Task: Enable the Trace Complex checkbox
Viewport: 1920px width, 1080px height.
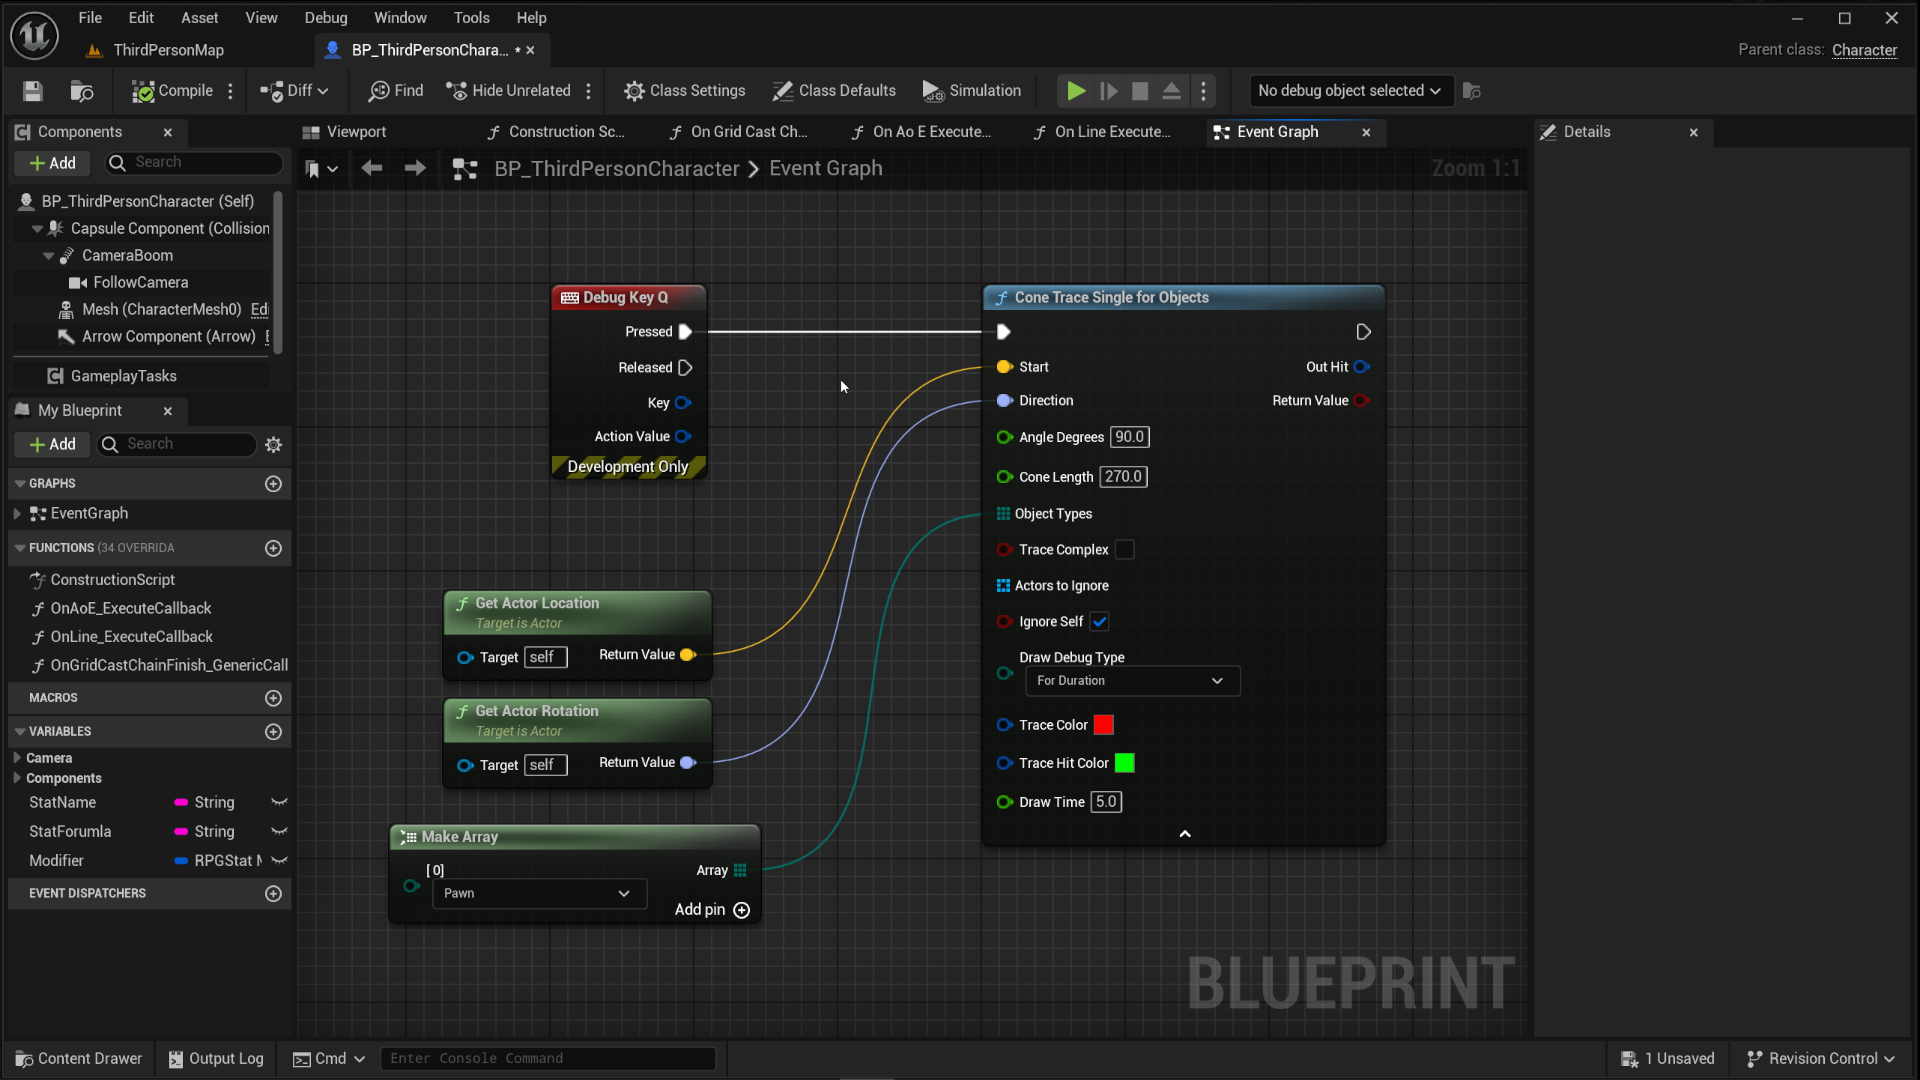Action: coord(1125,550)
